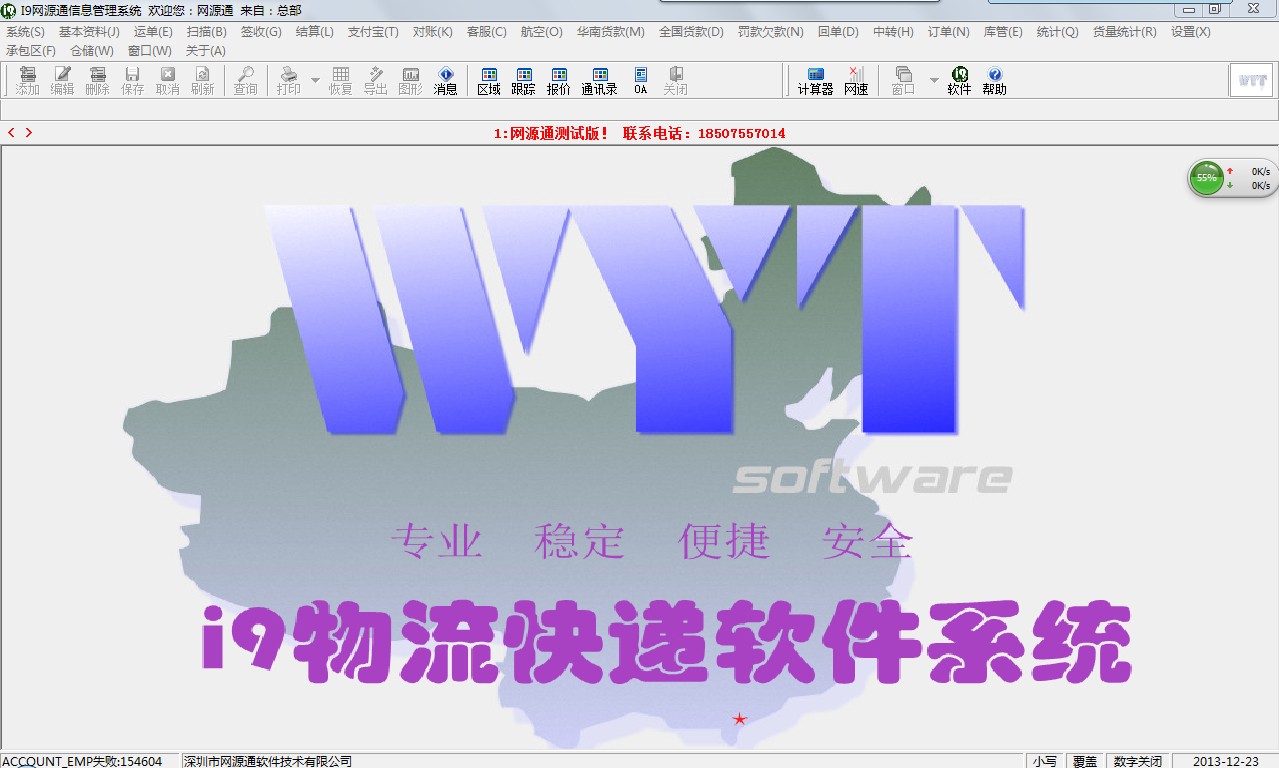
Task: Open the 运单(E) menu
Action: point(153,32)
